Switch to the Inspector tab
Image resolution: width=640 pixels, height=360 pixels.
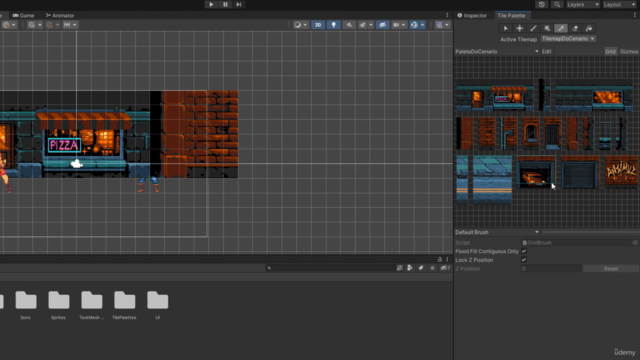[x=472, y=16]
